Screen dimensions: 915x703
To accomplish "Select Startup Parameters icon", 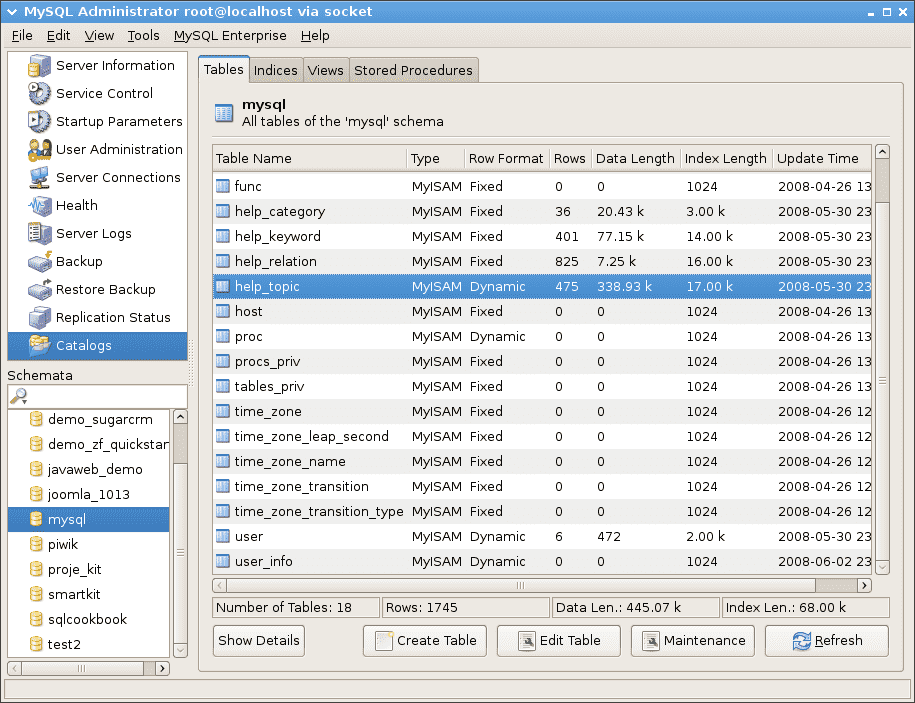I will coord(39,121).
